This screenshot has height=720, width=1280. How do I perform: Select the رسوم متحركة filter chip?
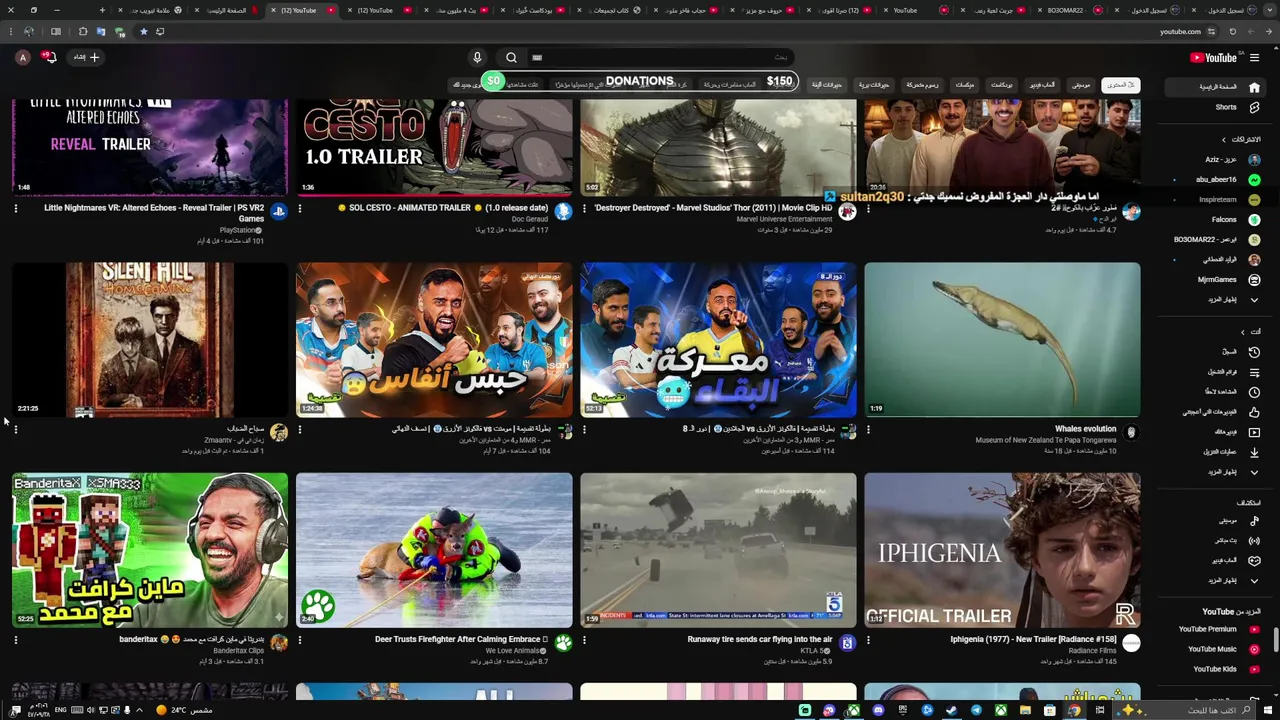(923, 85)
